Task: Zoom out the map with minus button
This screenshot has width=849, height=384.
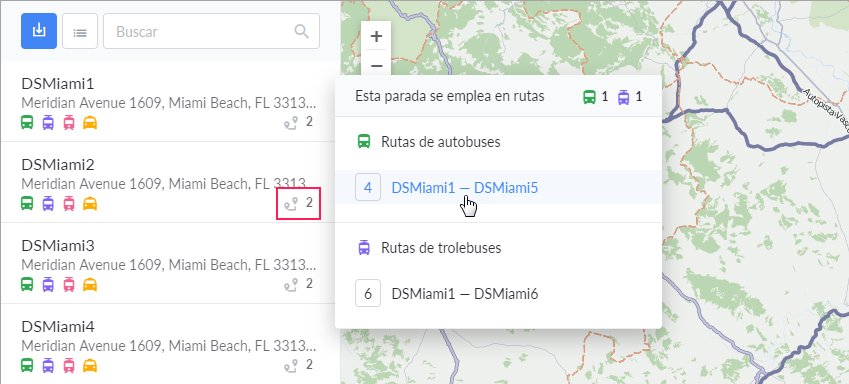Action: (x=376, y=66)
